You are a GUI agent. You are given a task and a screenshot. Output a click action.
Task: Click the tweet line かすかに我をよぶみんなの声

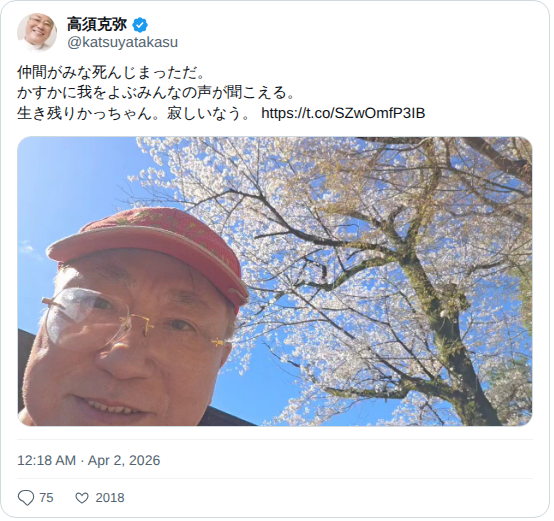click(x=156, y=93)
